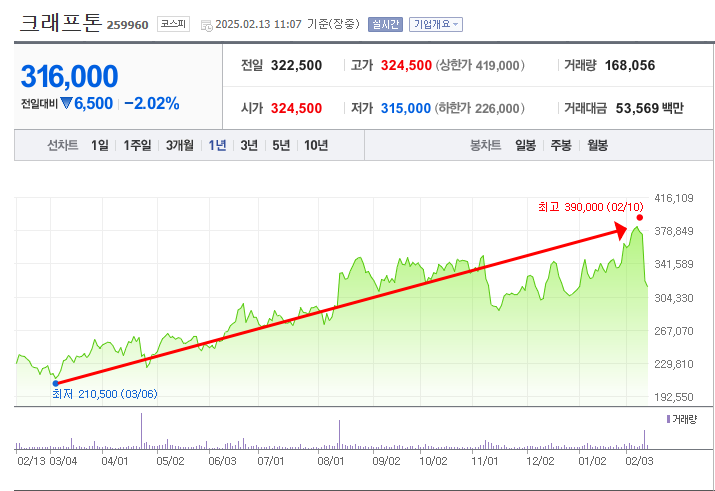
Task: Select the 5년 line chart tab
Action: point(281,145)
